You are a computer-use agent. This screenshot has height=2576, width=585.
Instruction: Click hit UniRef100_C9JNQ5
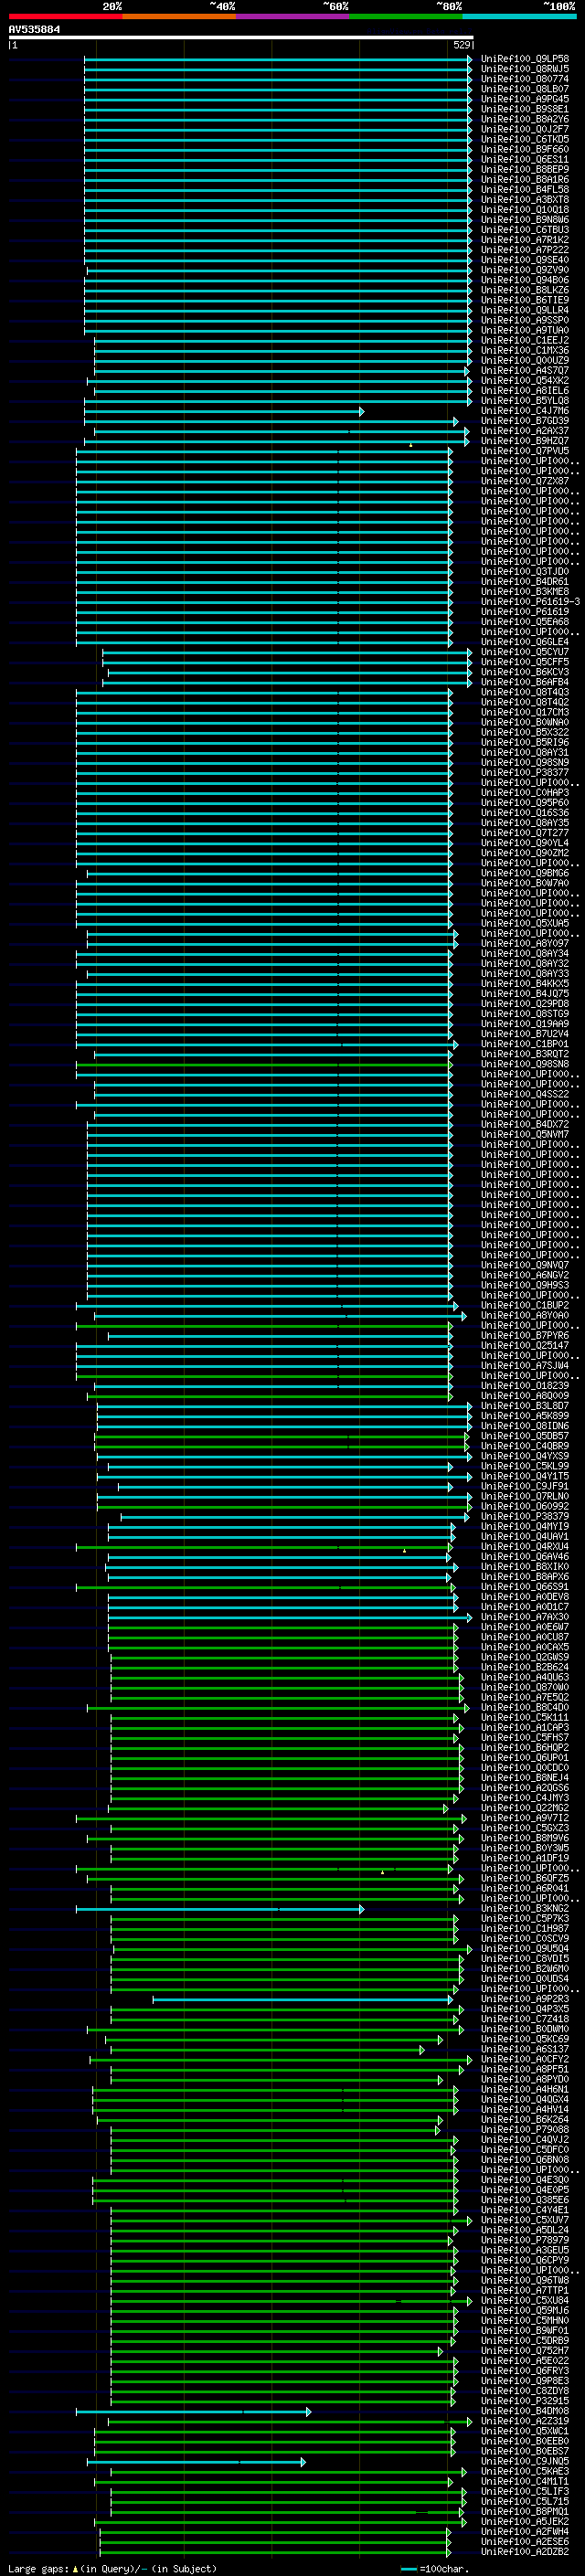(x=525, y=2461)
